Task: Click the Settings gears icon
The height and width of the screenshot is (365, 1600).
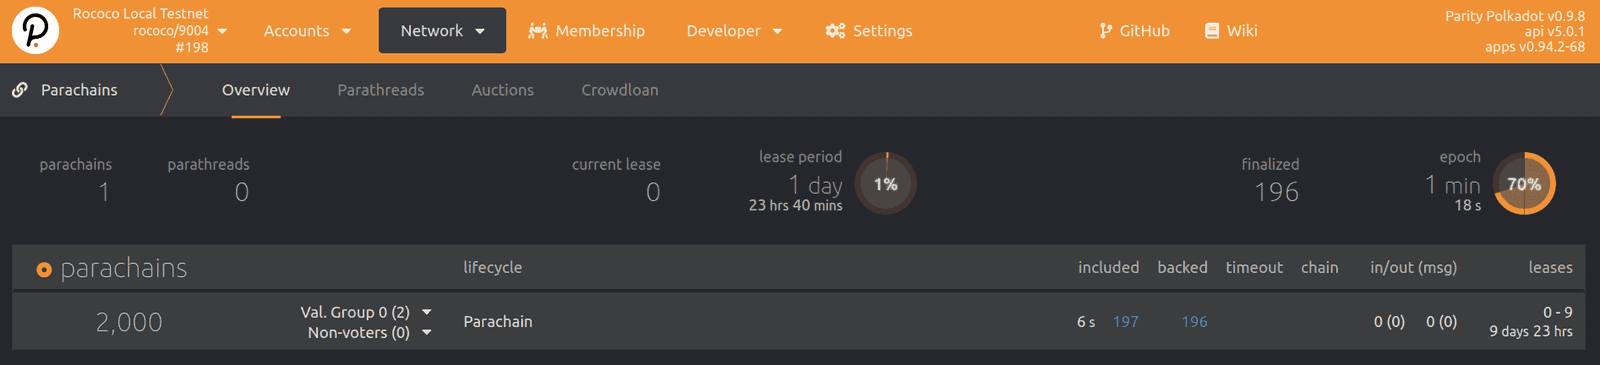Action: (835, 31)
